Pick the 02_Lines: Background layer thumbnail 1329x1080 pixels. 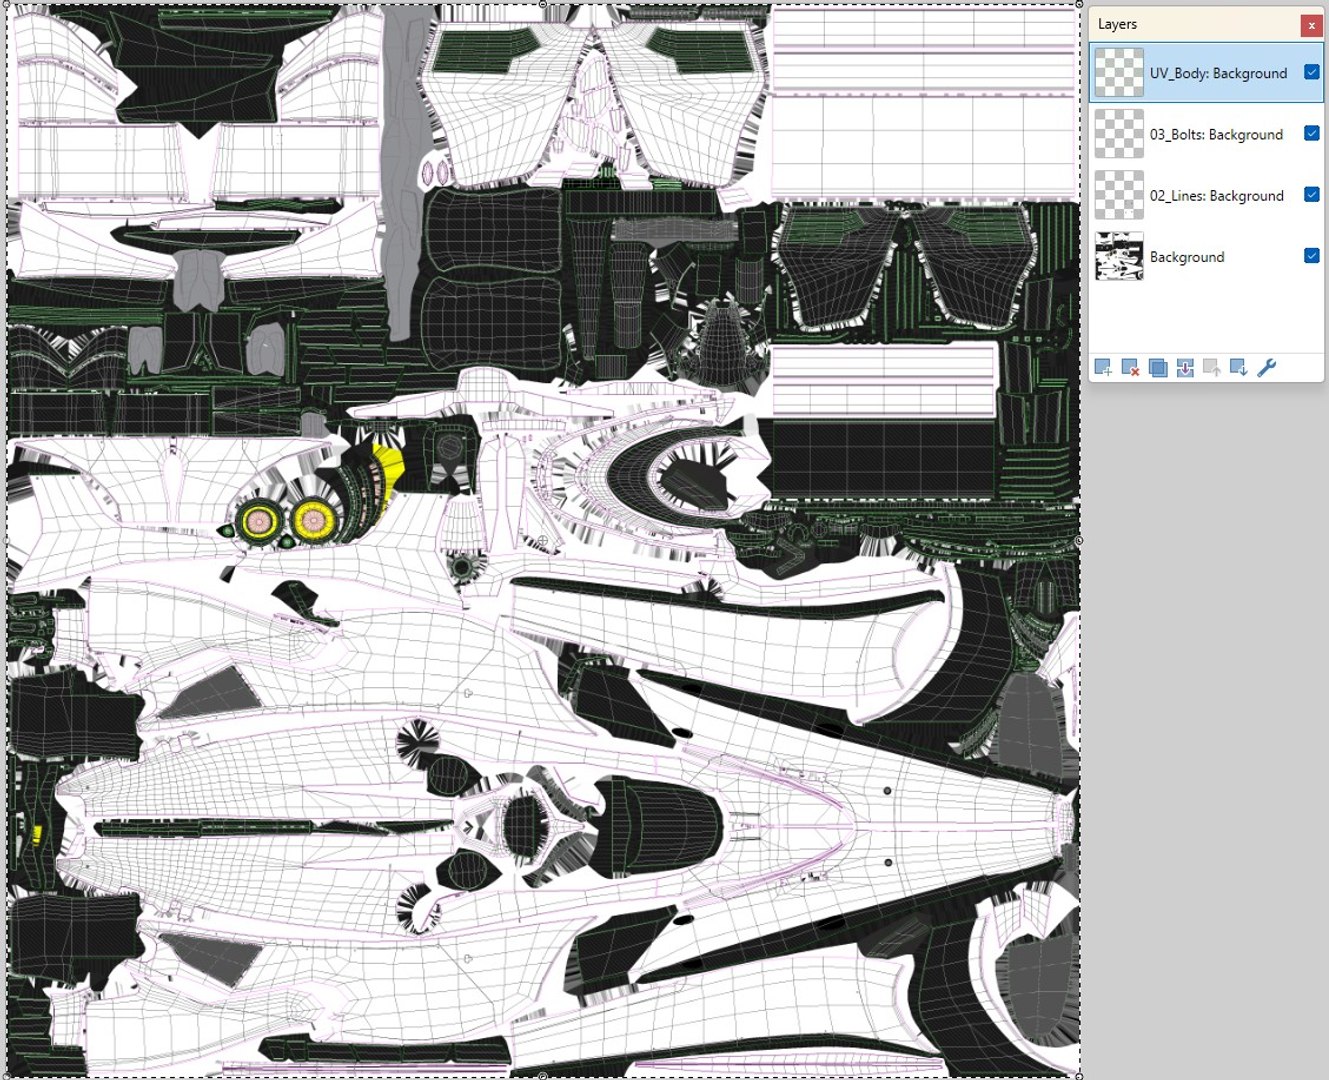pos(1119,195)
